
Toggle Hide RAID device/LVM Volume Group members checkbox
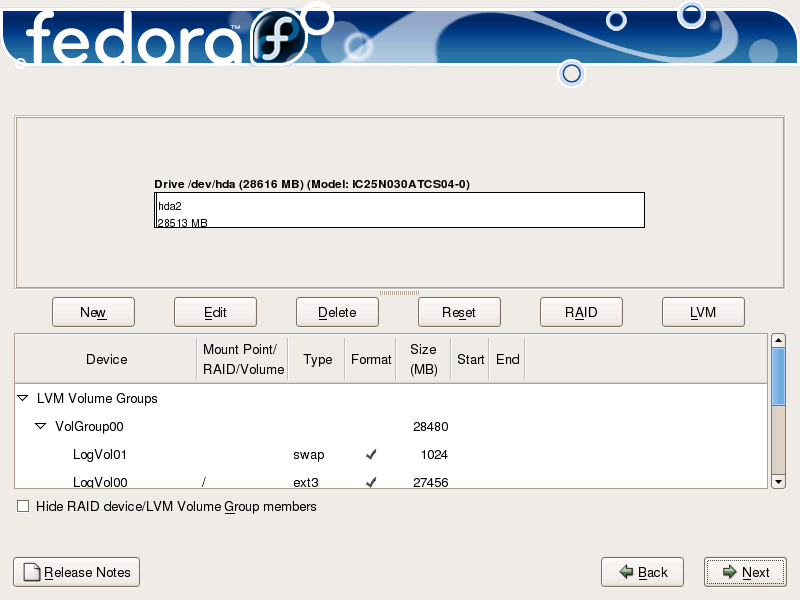pyautogui.click(x=23, y=506)
